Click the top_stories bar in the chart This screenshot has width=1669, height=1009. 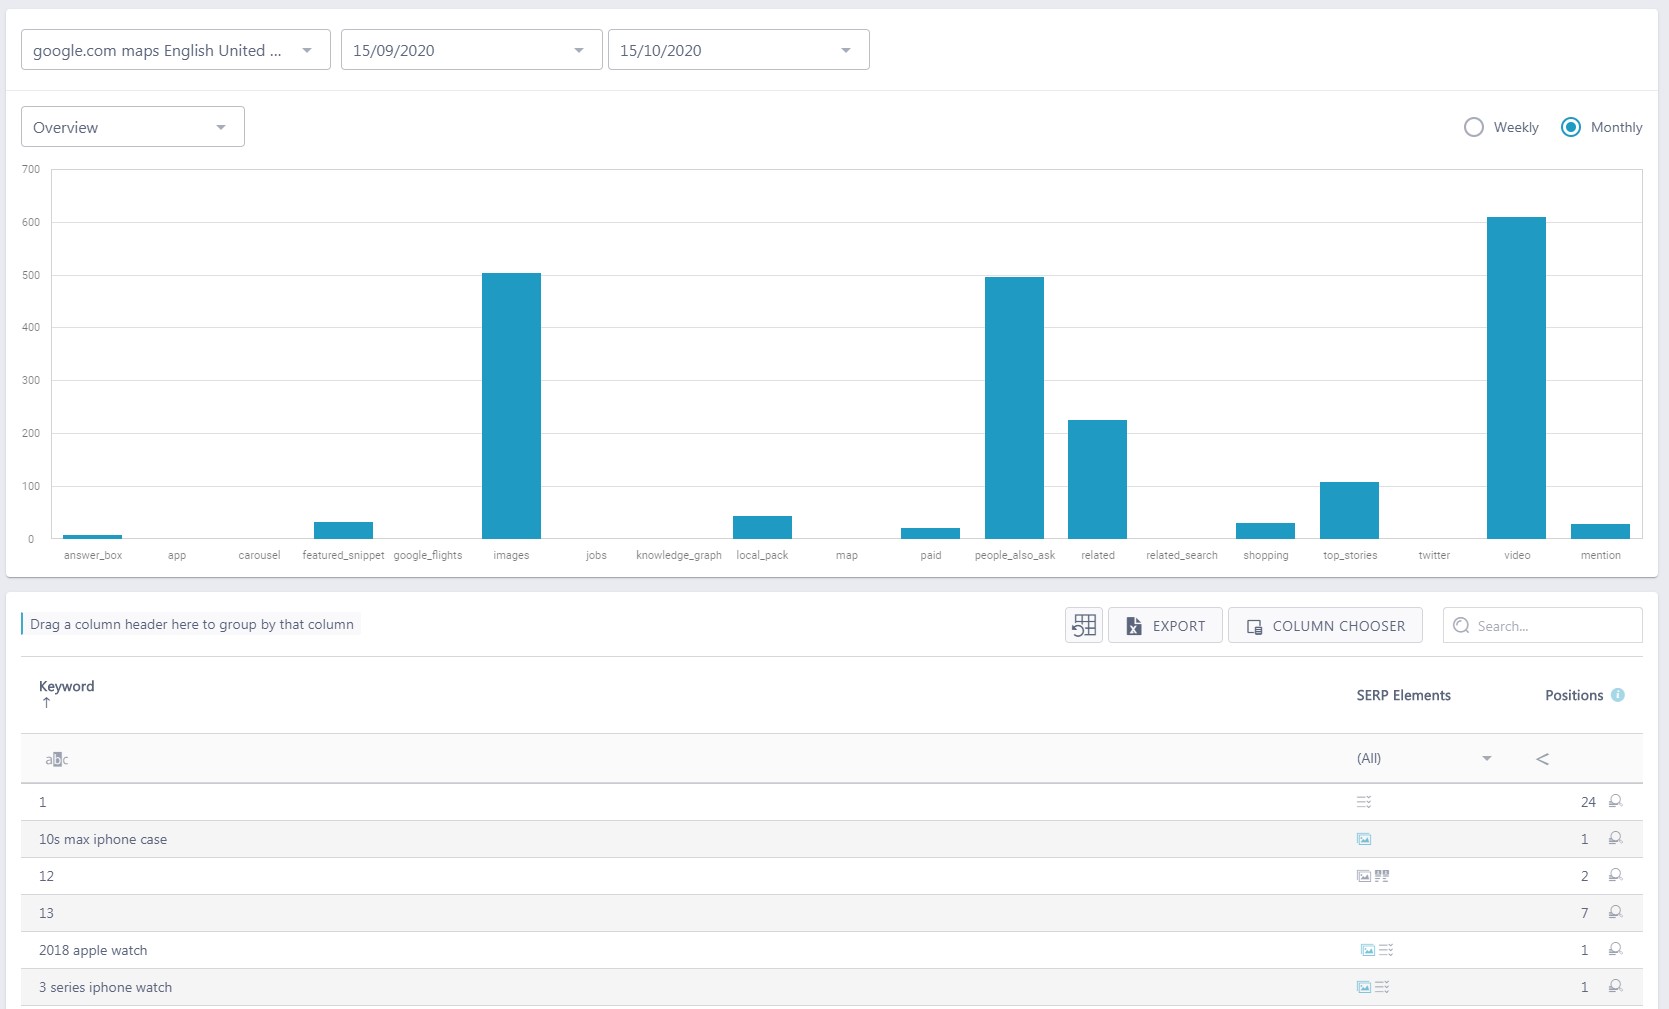point(1349,510)
